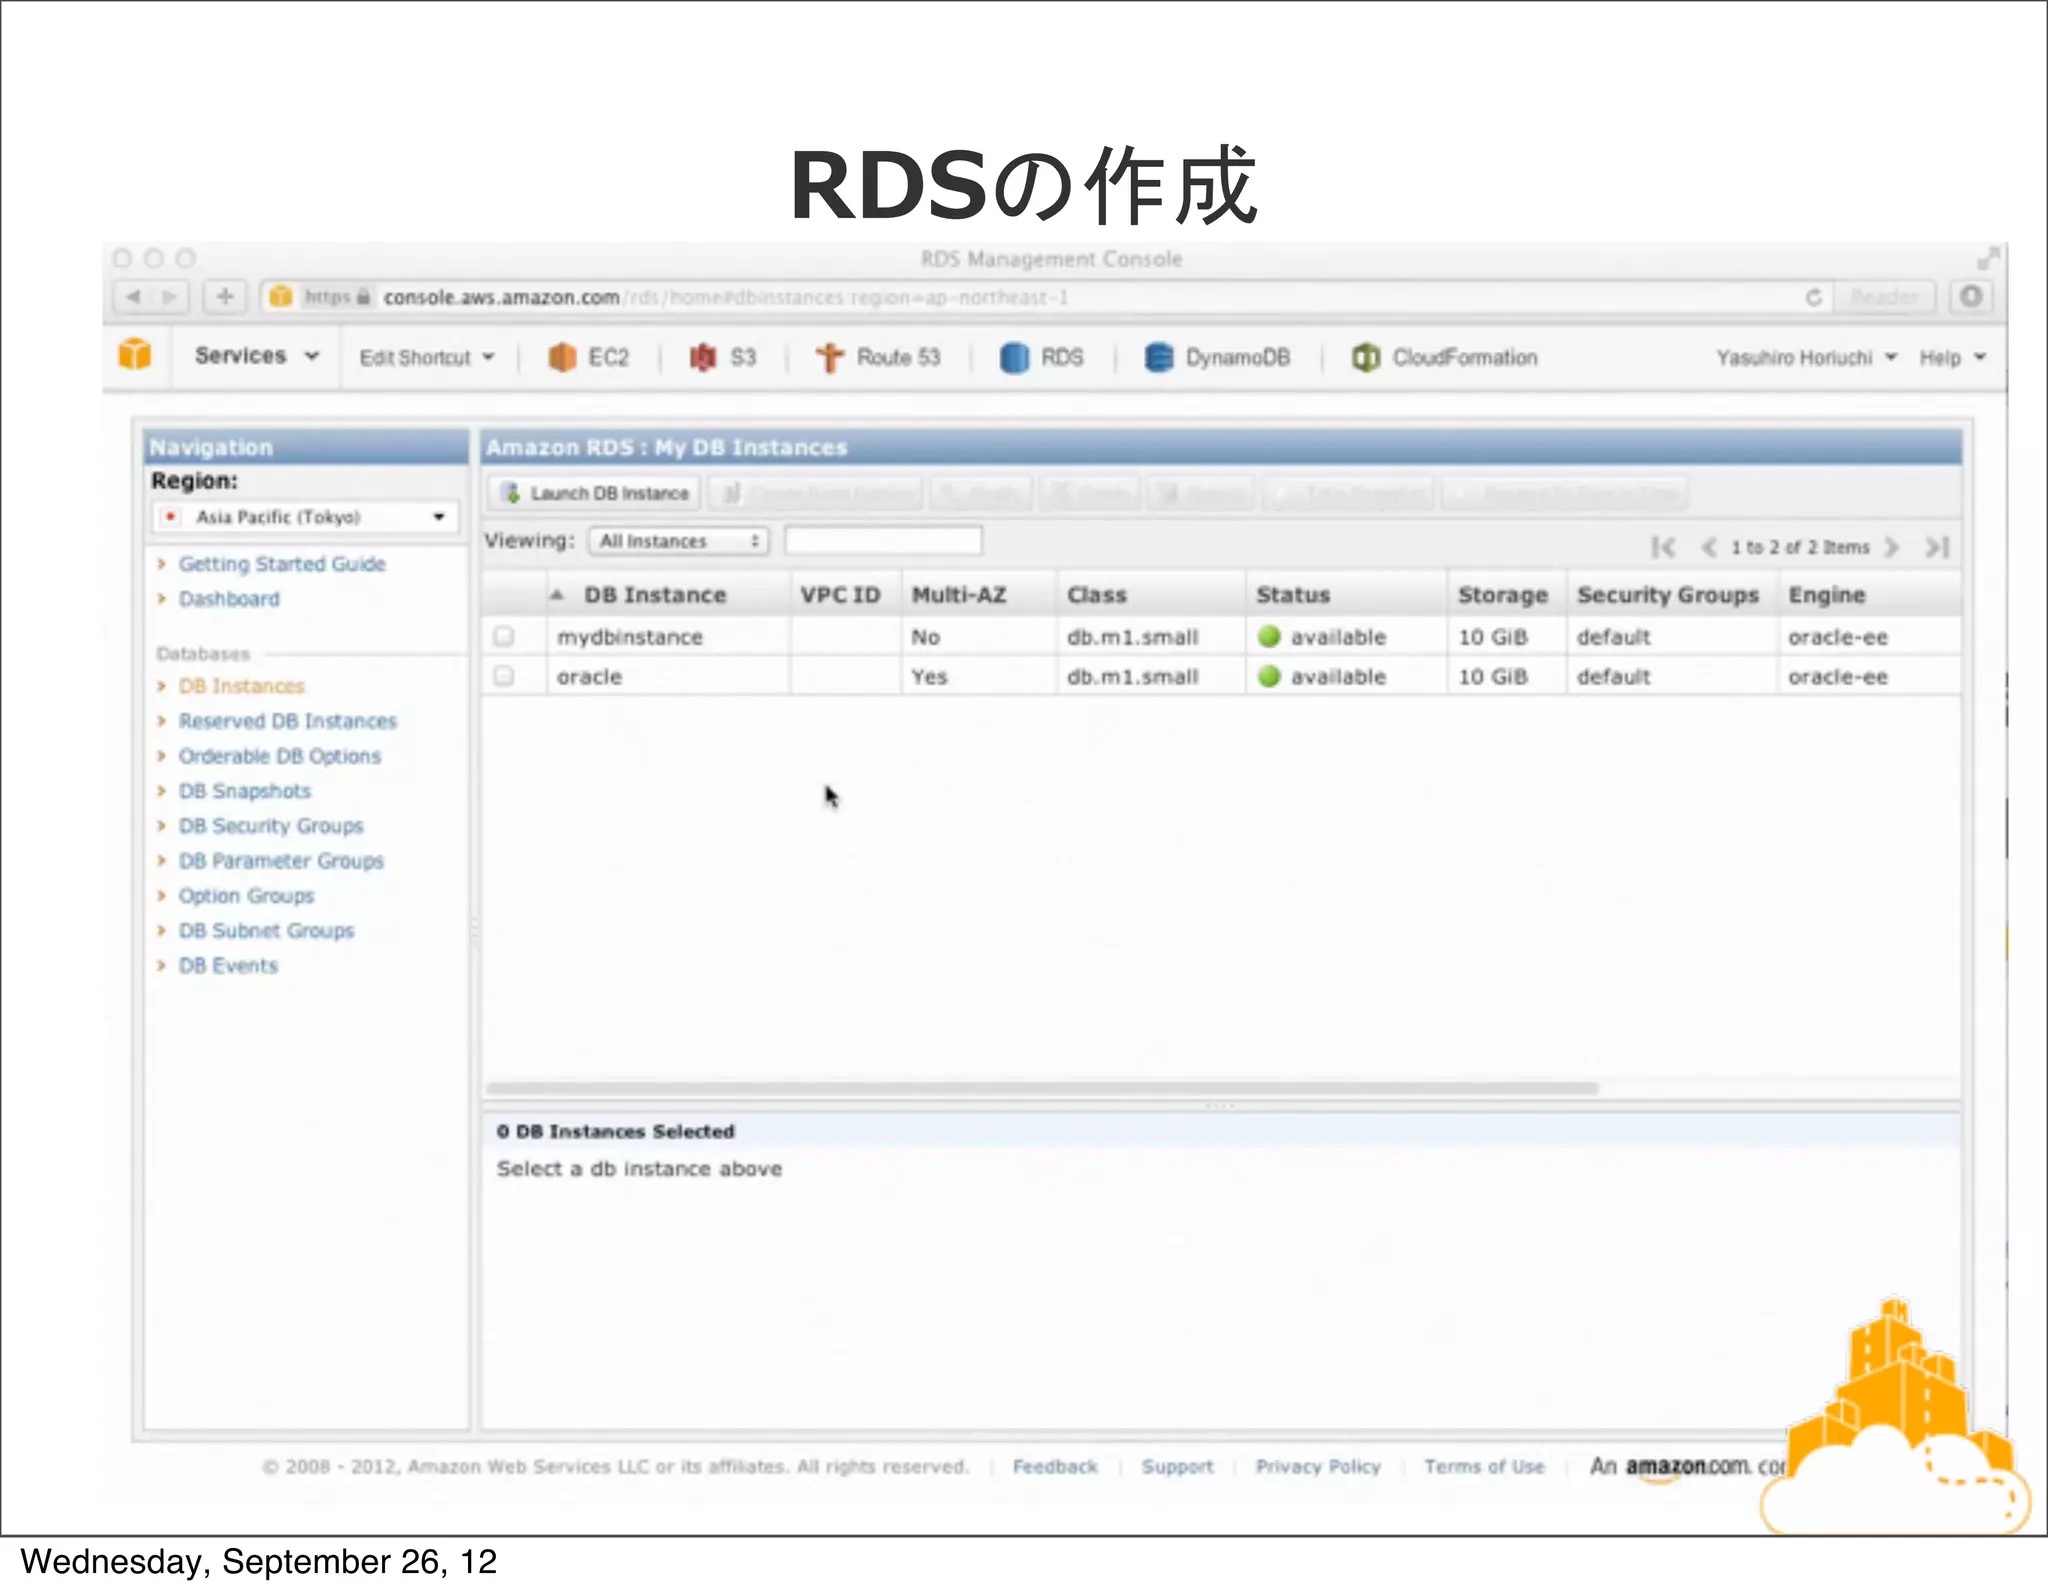Open DB Security Groups
The image size is (2048, 1593).
(271, 826)
